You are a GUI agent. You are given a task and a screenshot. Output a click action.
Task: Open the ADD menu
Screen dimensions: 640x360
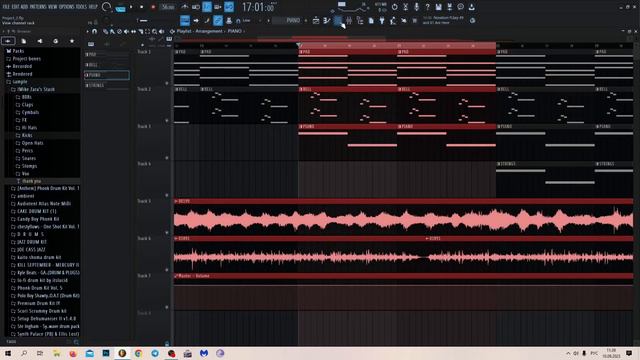click(24, 7)
